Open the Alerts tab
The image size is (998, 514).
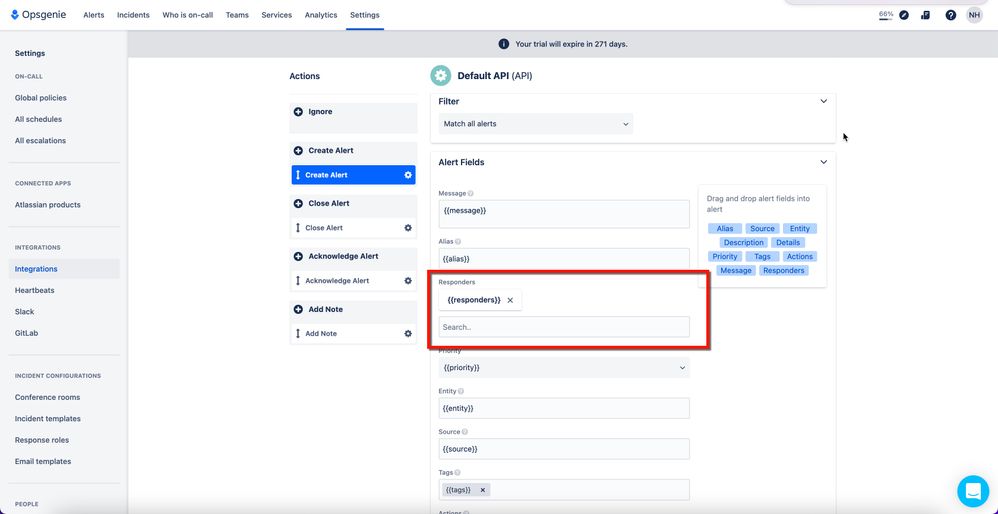point(94,15)
